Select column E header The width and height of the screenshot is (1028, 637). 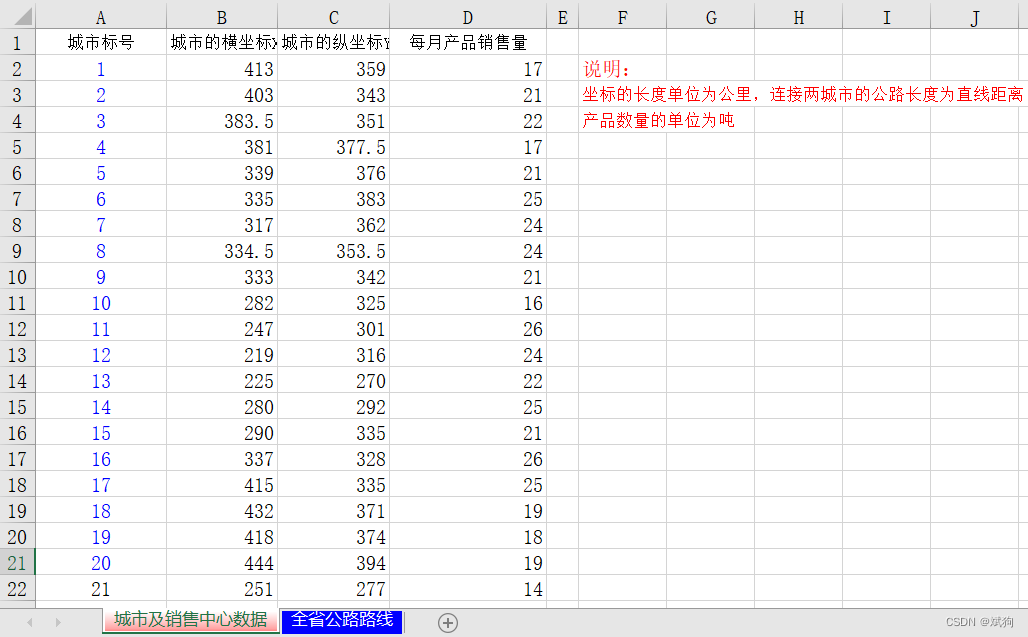click(563, 16)
